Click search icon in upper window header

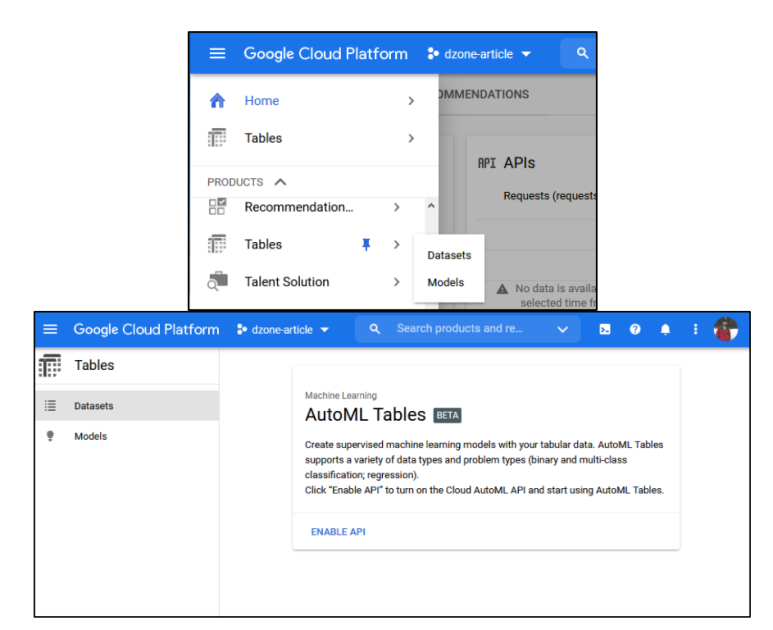(x=582, y=53)
